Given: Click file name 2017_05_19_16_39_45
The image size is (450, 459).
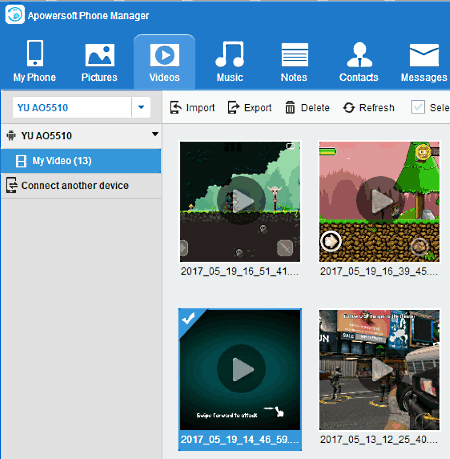Looking at the screenshot, I should coord(379,271).
